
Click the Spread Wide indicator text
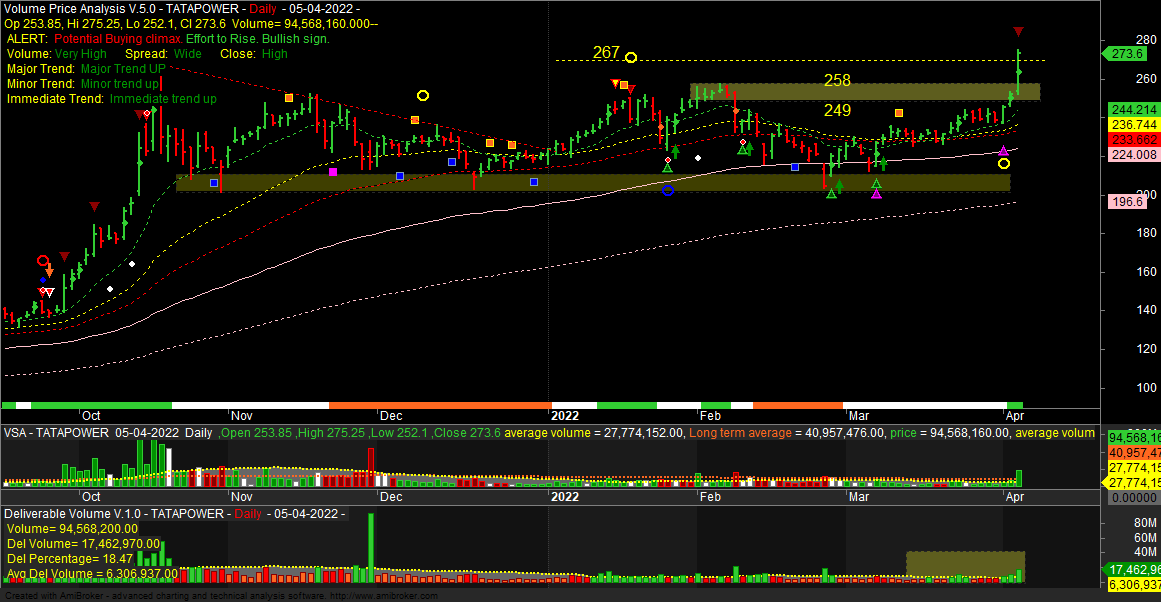(x=163, y=54)
